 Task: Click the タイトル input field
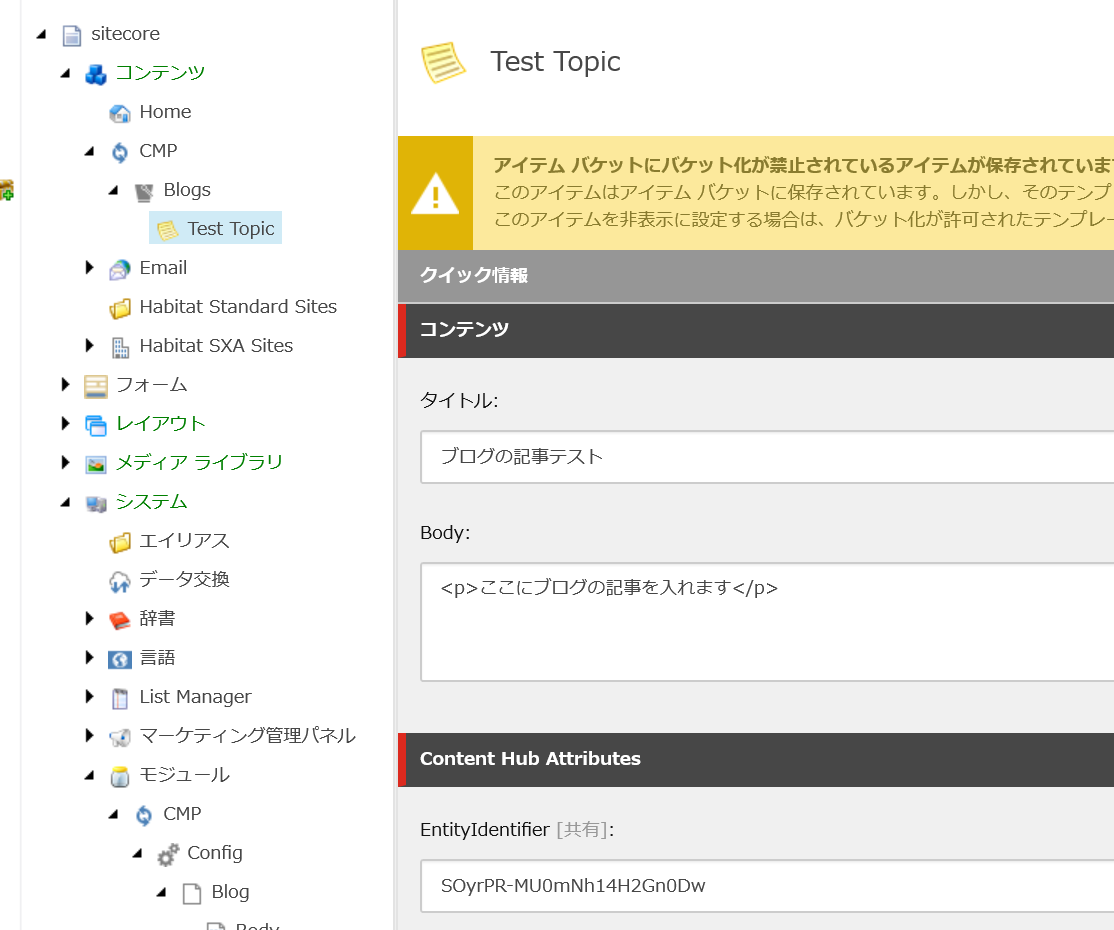pyautogui.click(x=767, y=457)
